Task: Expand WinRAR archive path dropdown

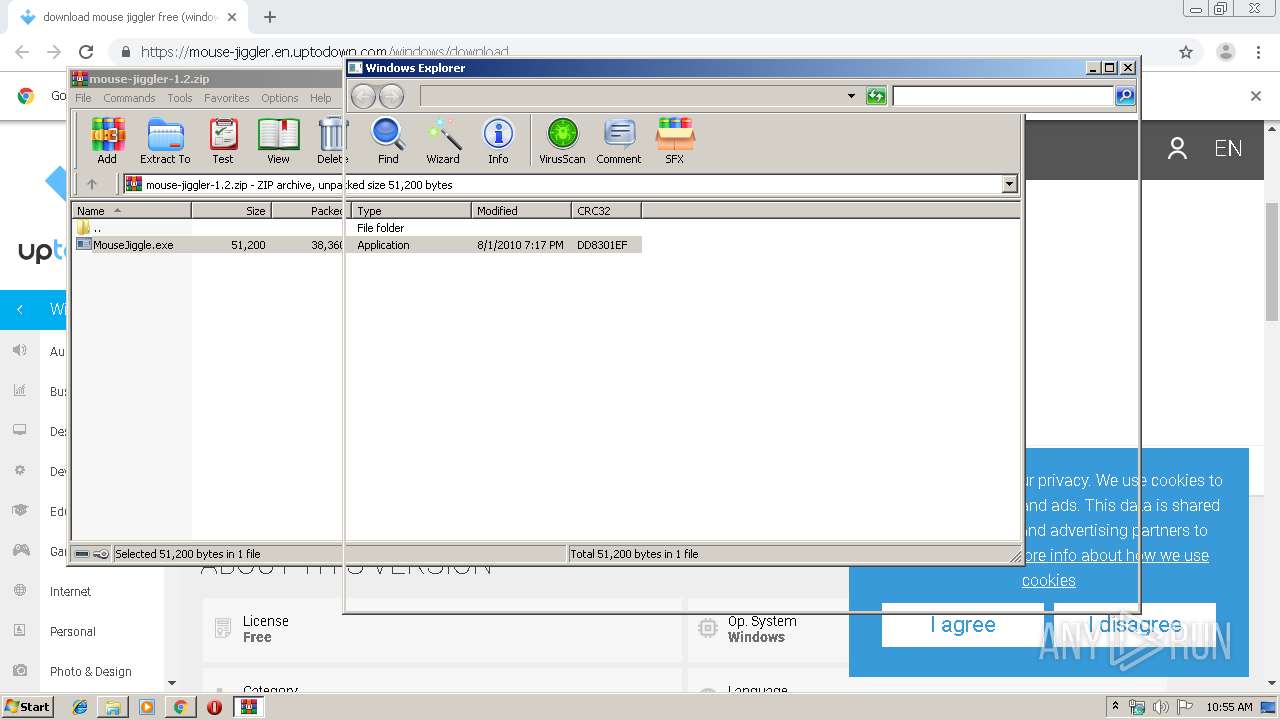Action: click(x=1009, y=184)
